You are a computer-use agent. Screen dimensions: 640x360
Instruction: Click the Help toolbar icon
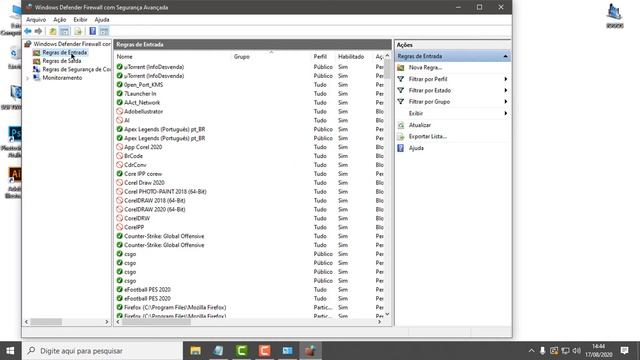click(x=93, y=31)
